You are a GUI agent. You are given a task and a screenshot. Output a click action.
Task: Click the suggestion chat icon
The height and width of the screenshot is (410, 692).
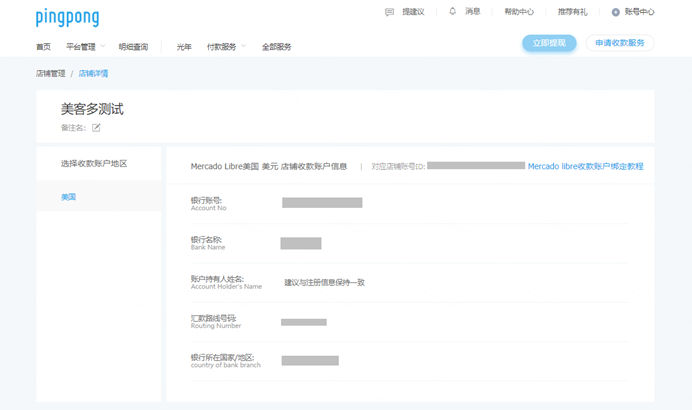pos(389,12)
